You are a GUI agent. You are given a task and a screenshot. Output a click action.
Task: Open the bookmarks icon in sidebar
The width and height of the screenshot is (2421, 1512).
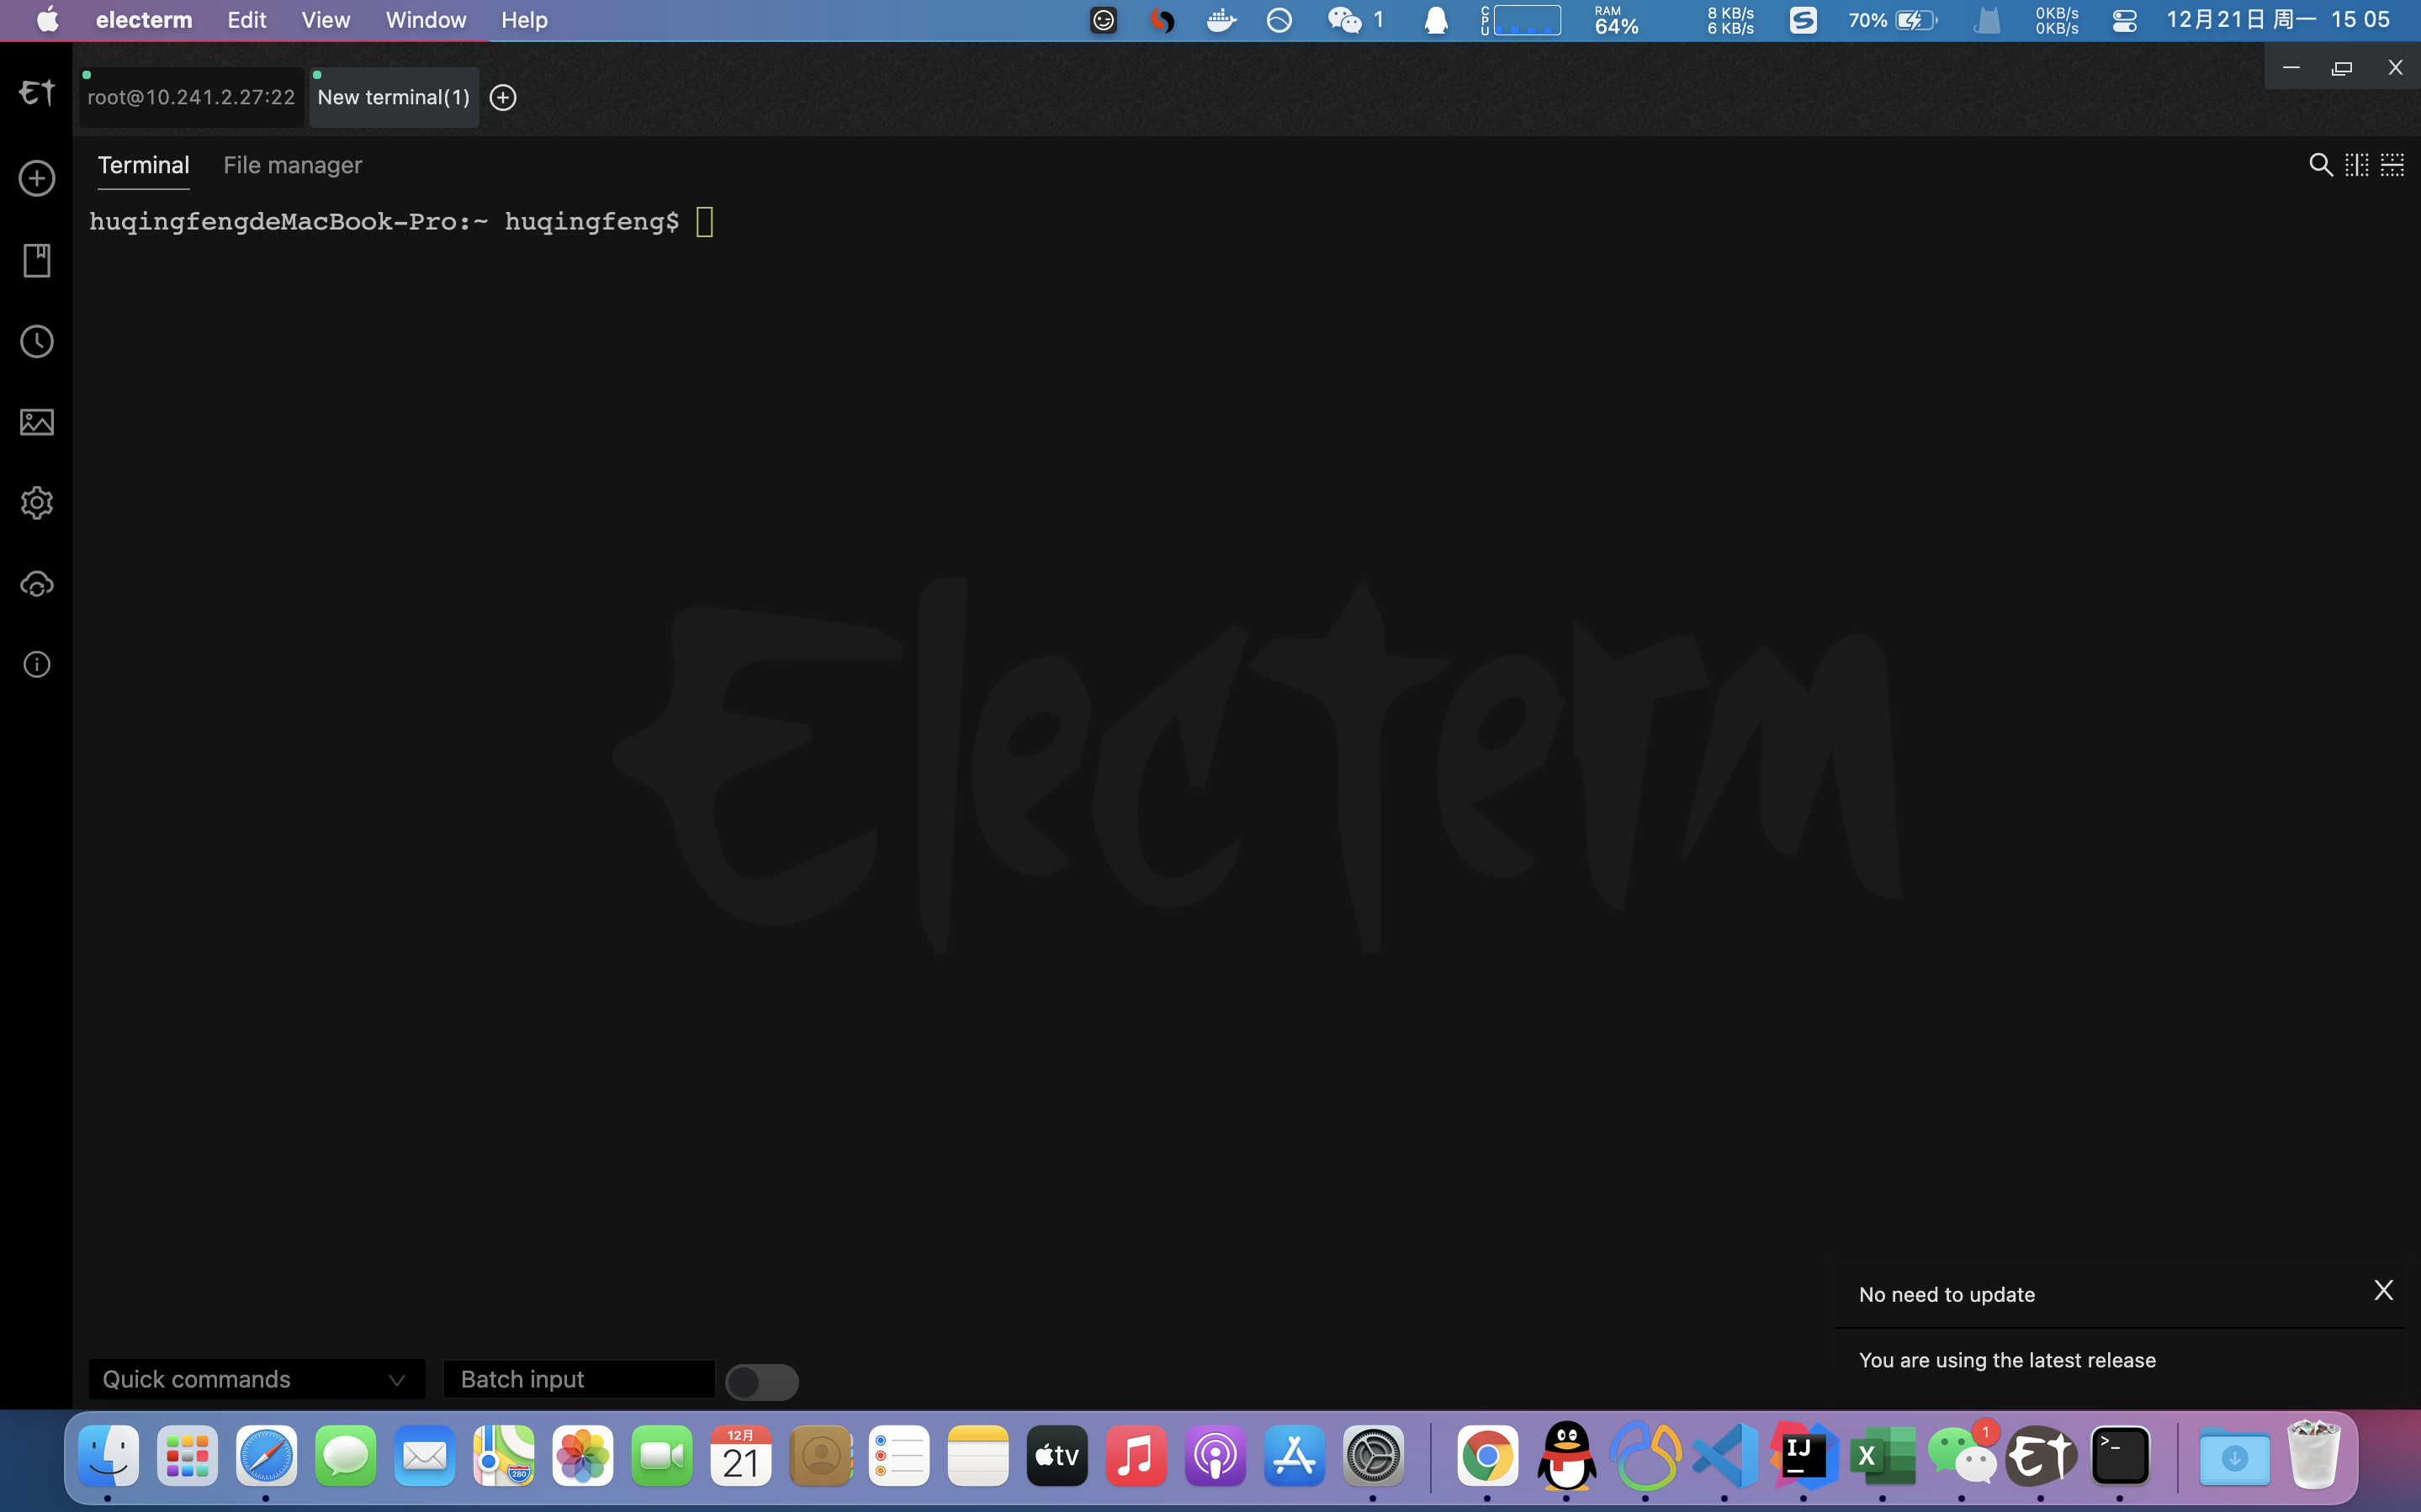coord(37,260)
